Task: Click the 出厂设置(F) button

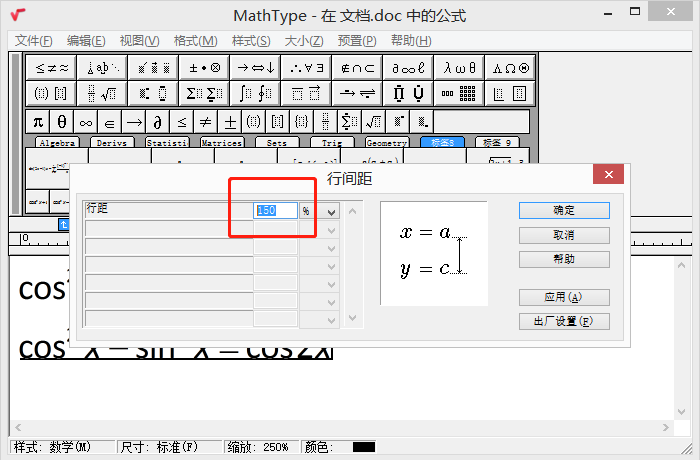Action: (564, 321)
